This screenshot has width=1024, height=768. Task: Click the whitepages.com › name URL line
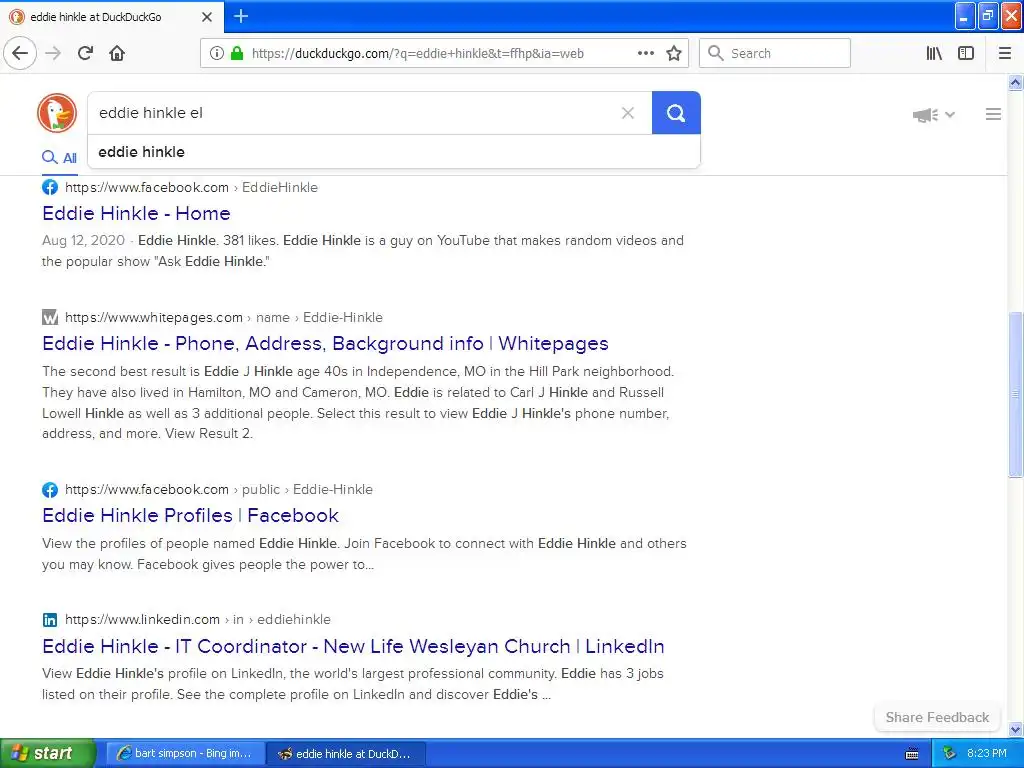tap(224, 317)
